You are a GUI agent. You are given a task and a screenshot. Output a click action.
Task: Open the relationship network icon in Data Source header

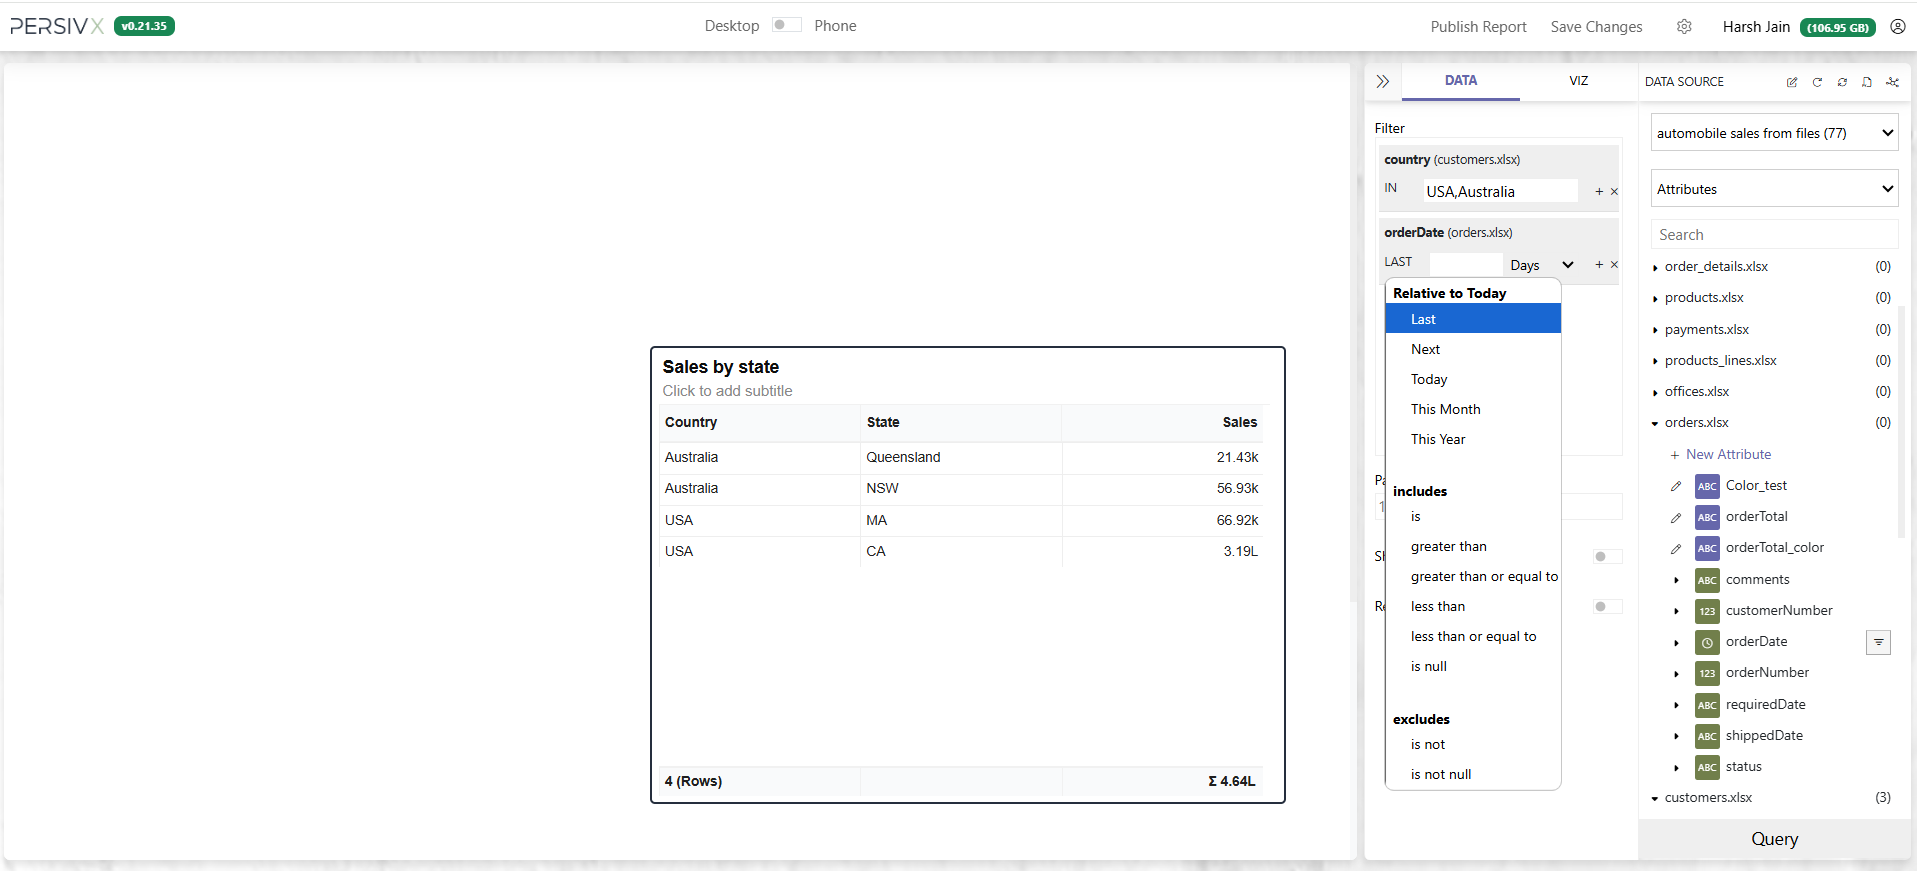click(x=1892, y=82)
